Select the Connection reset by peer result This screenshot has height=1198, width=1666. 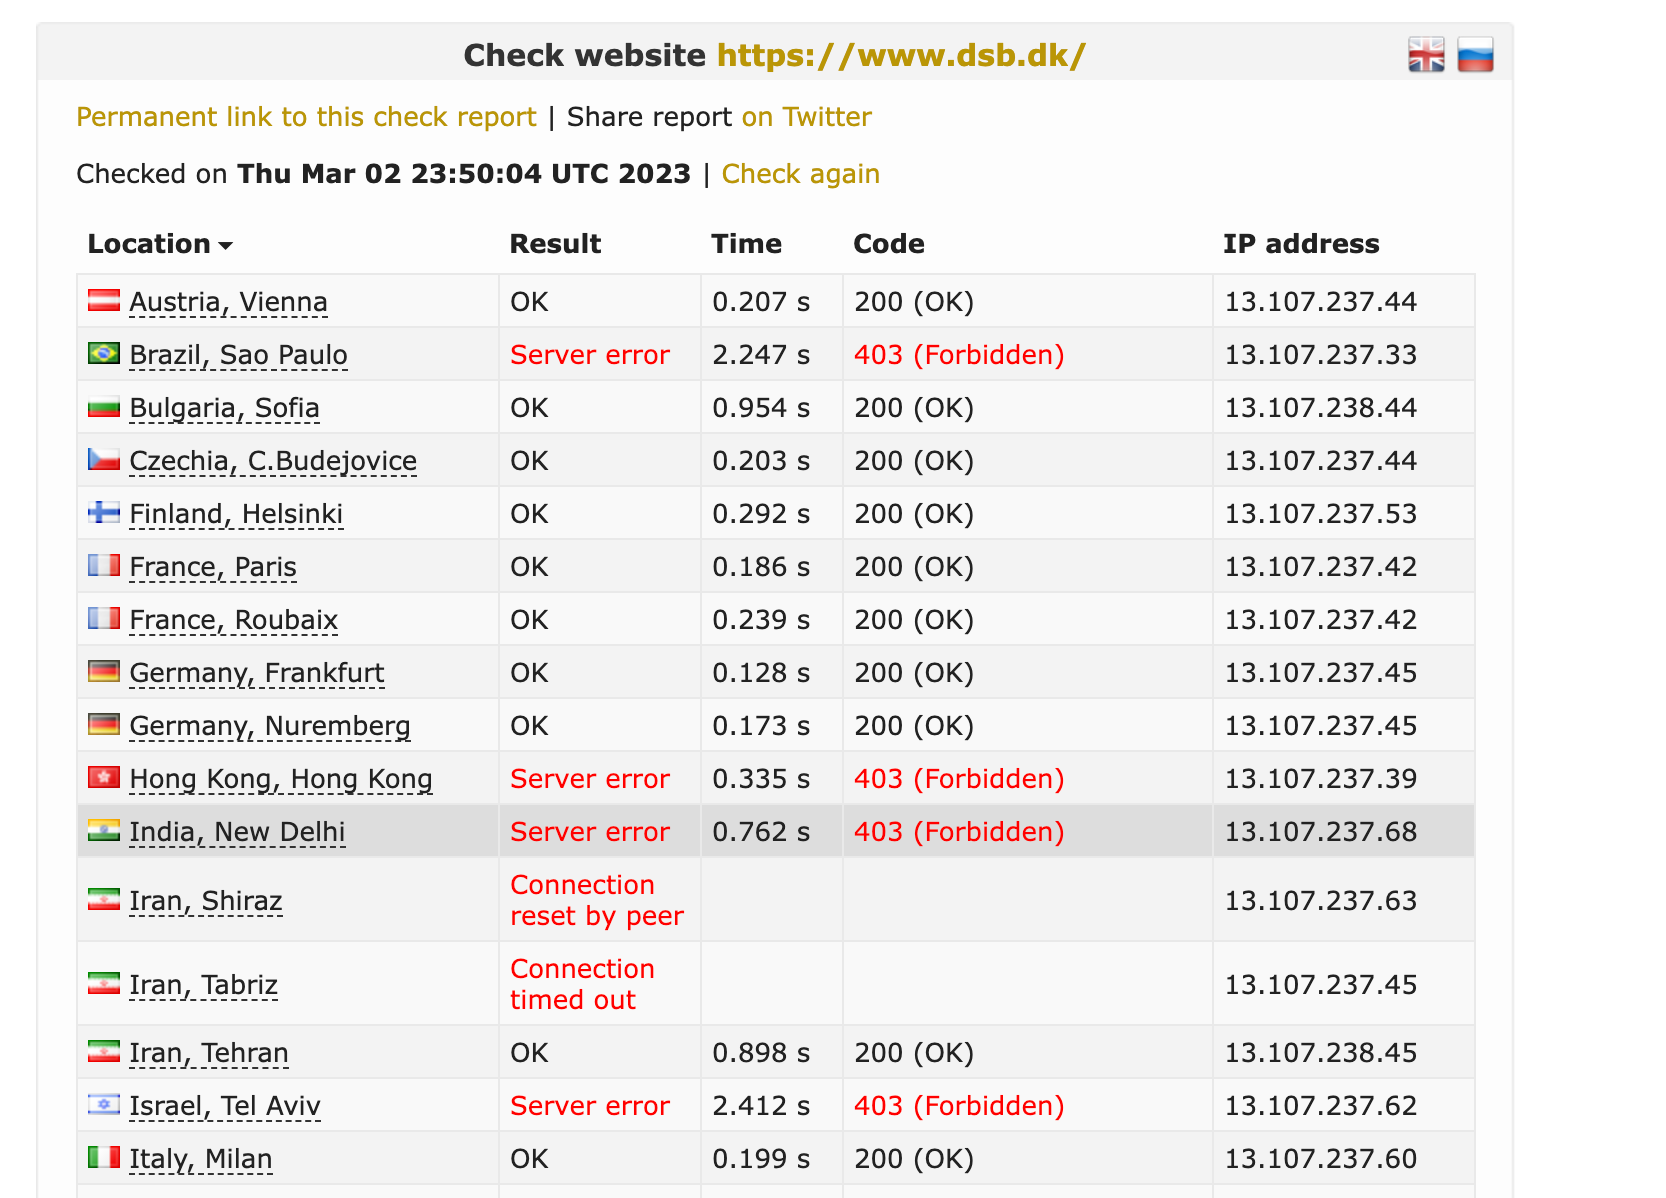[x=597, y=900]
